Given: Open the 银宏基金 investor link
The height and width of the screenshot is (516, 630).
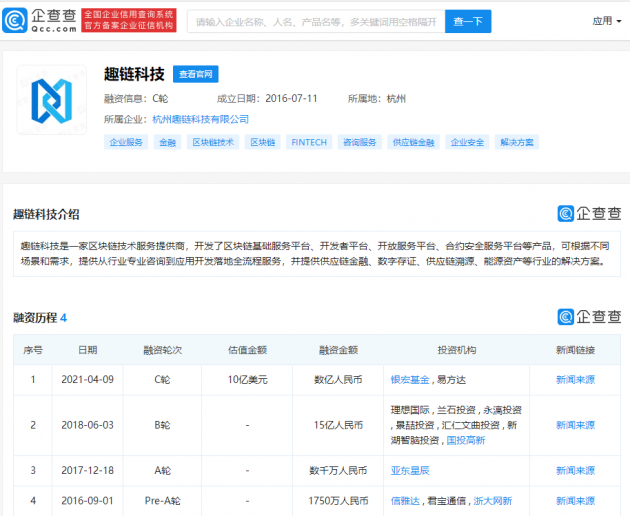Looking at the screenshot, I should pyautogui.click(x=410, y=380).
